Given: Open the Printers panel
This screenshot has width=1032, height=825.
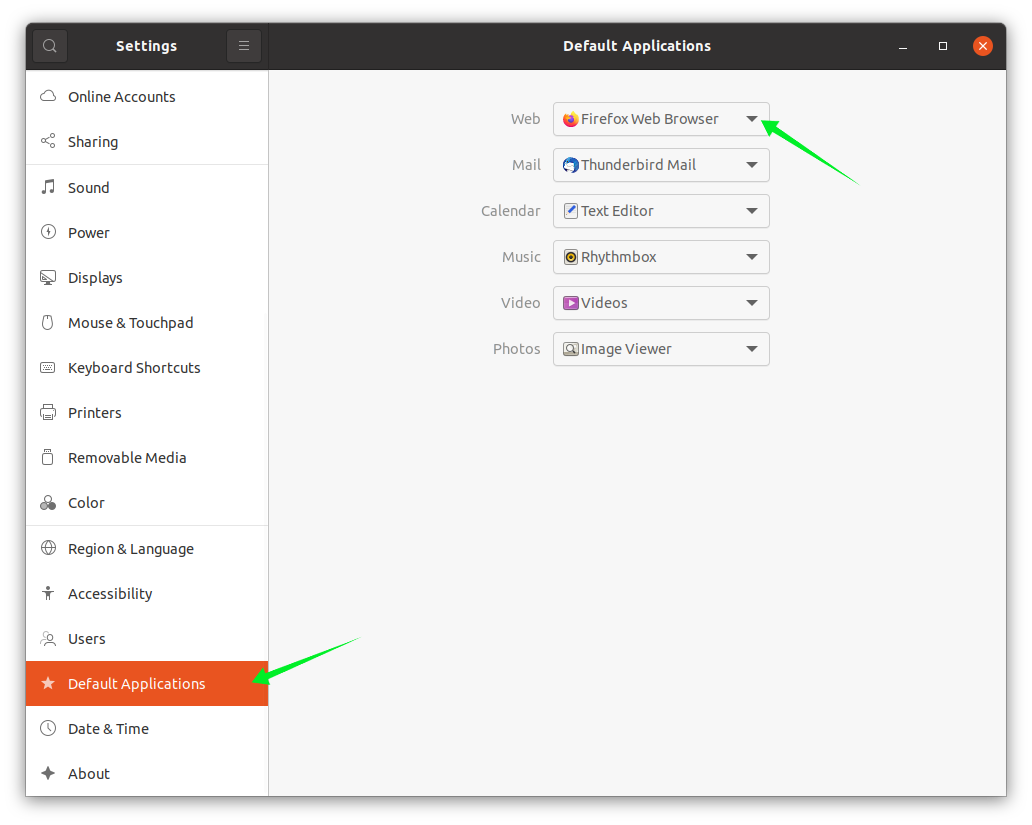Looking at the screenshot, I should pos(147,412).
